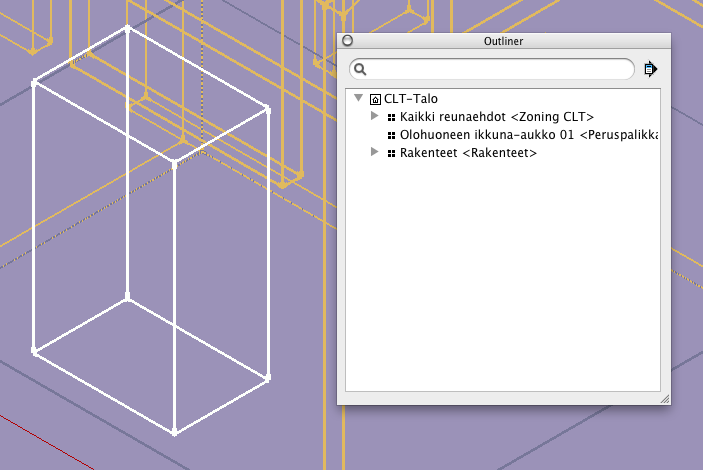
Task: Click the search magnifier icon in Outliner
Action: [360, 69]
